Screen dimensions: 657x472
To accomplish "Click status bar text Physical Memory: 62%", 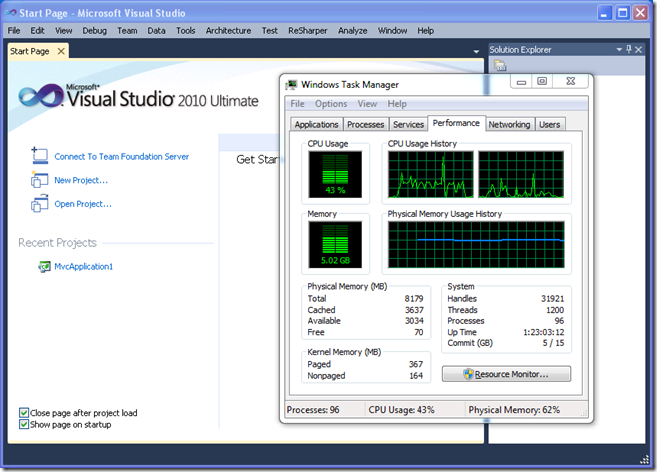I will [x=514, y=410].
